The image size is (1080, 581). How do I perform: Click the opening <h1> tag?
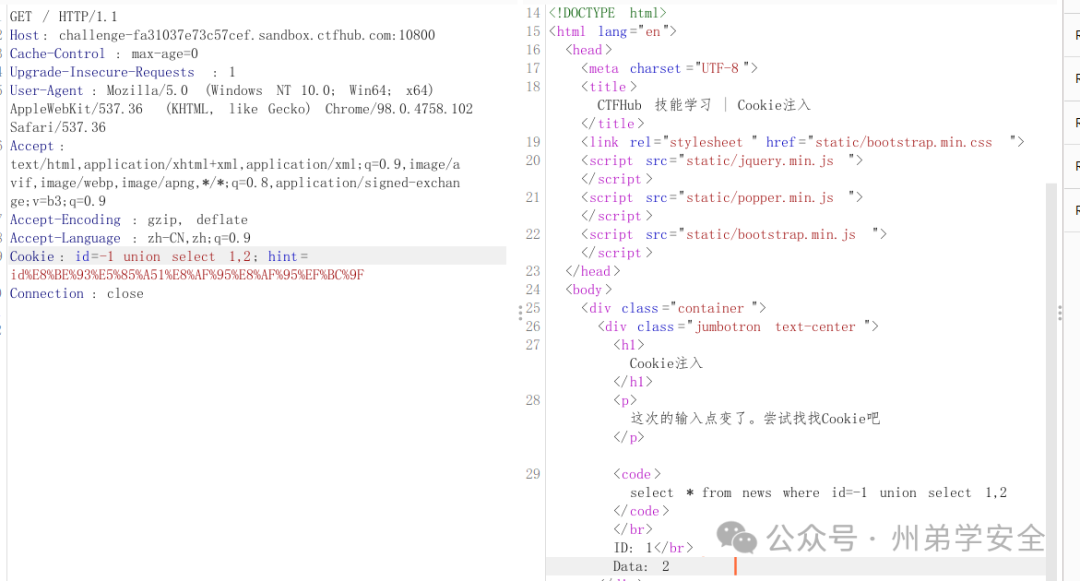click(629, 345)
